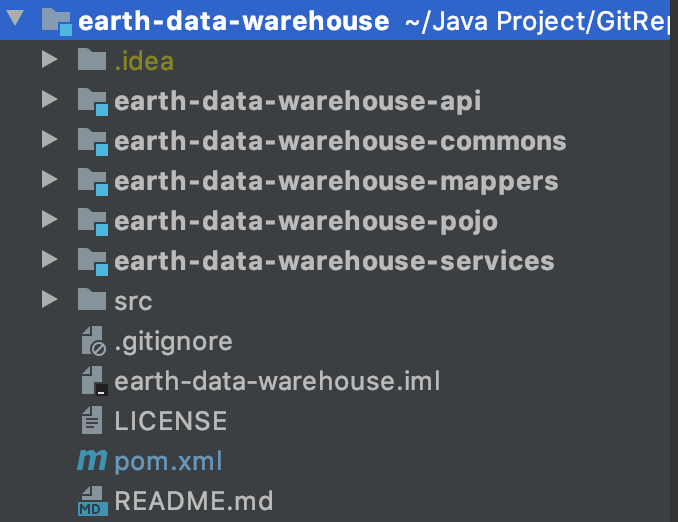Click the README markdown file icon
Screen dimensions: 678x522
point(93,501)
